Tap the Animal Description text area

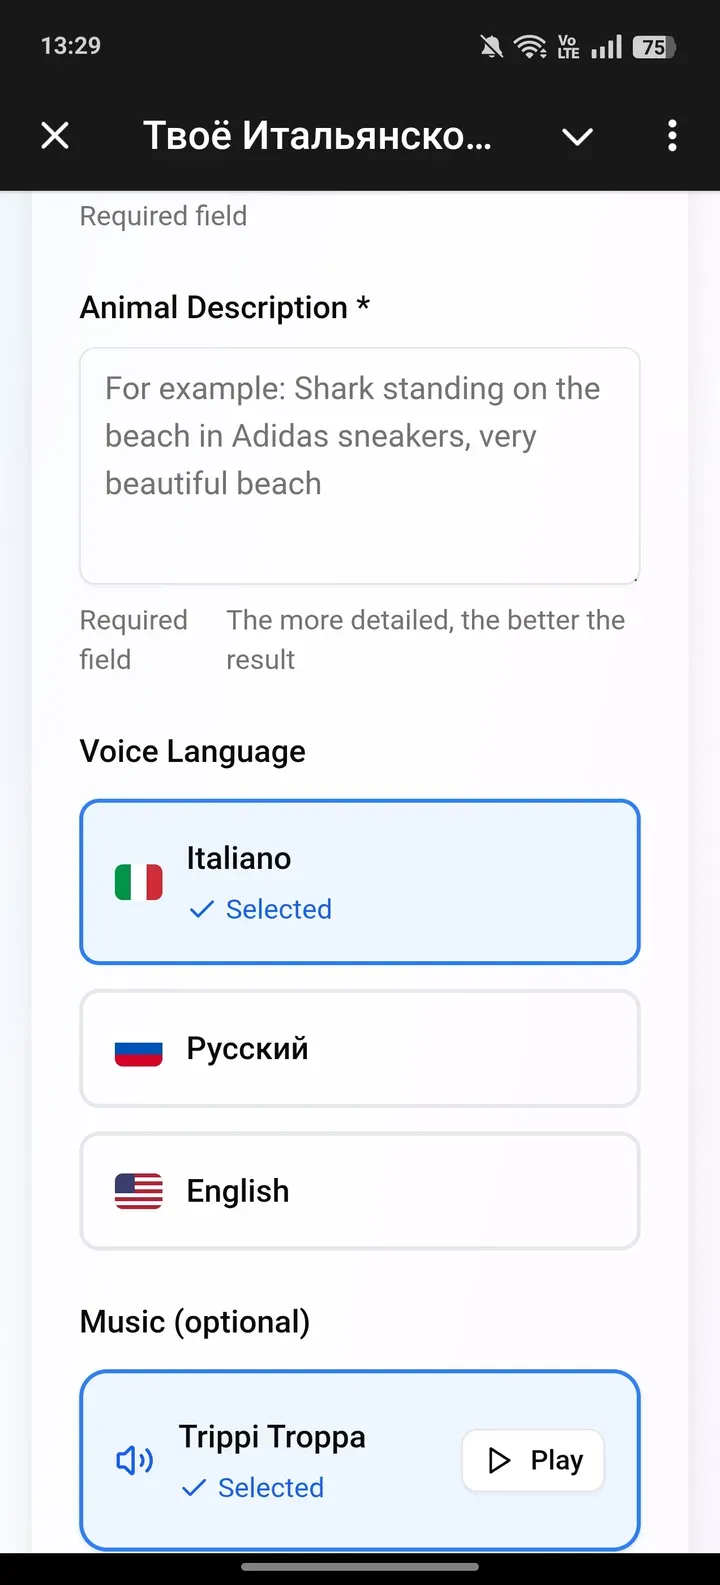[x=360, y=465]
